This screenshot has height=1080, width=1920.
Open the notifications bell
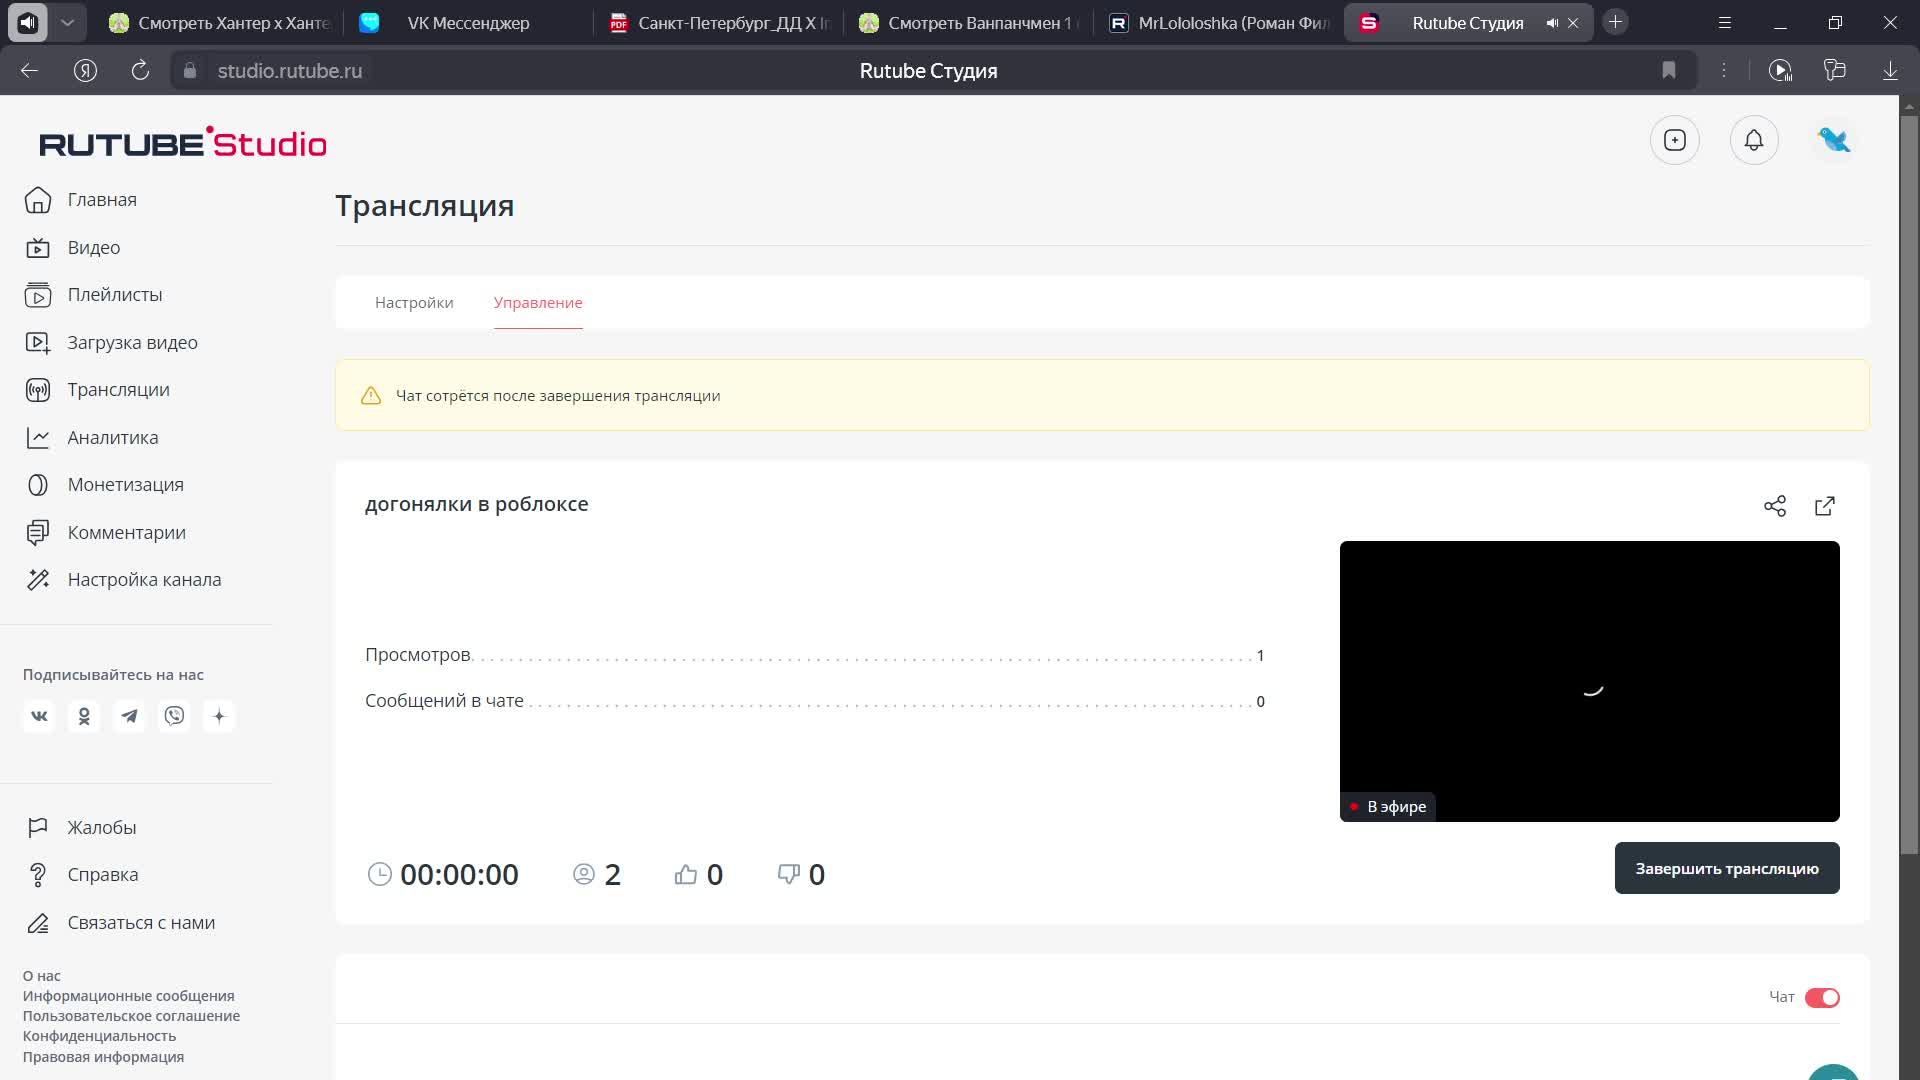coord(1754,141)
